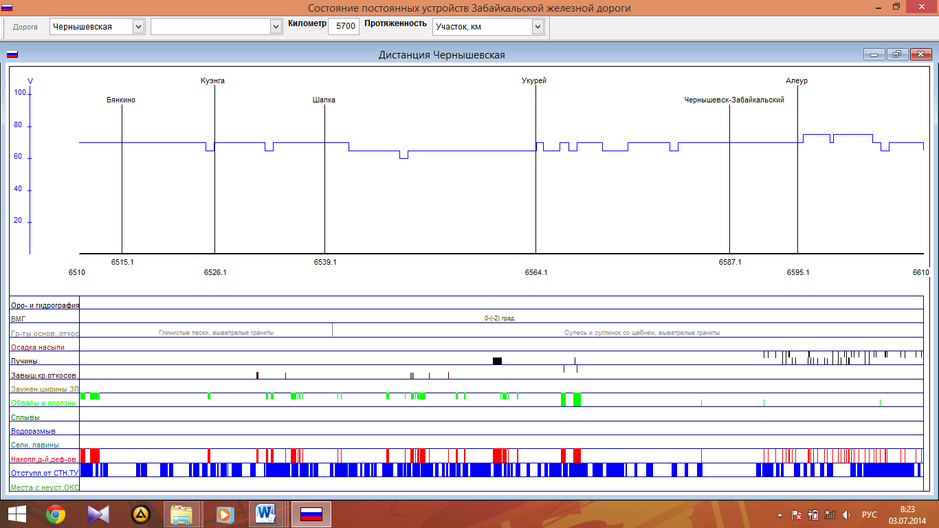Switch to Microsoft Word in taskbar

click(266, 514)
